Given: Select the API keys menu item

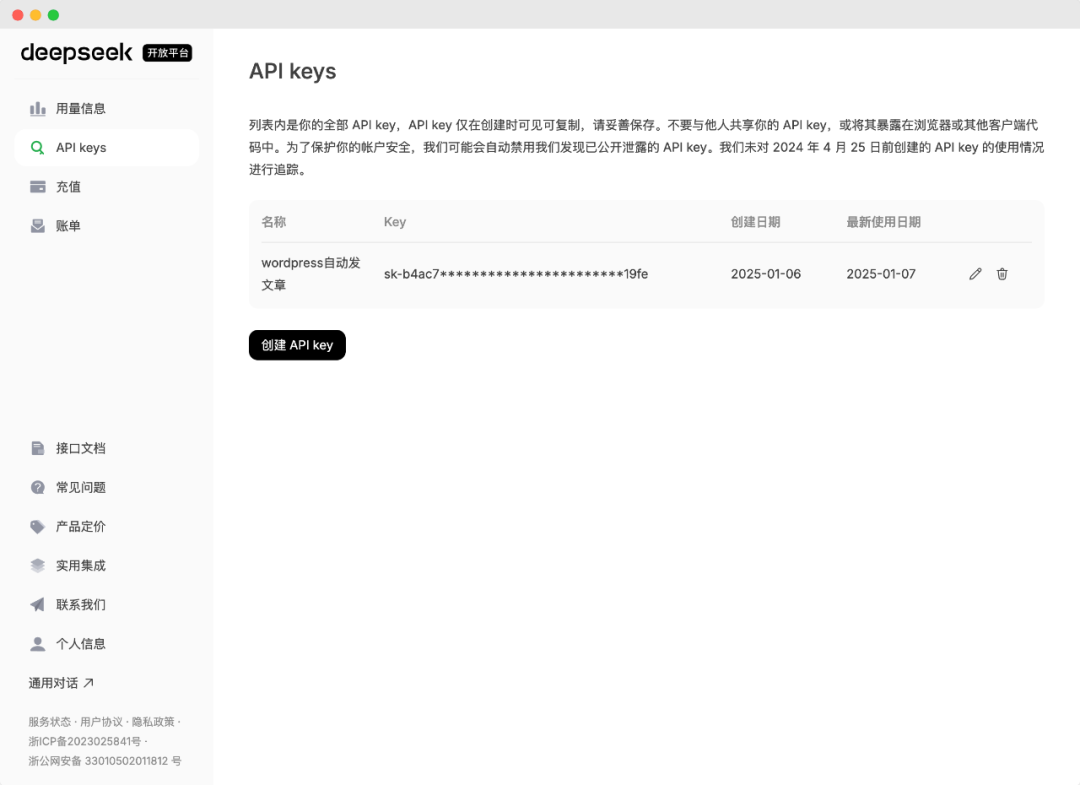Looking at the screenshot, I should pos(107,148).
